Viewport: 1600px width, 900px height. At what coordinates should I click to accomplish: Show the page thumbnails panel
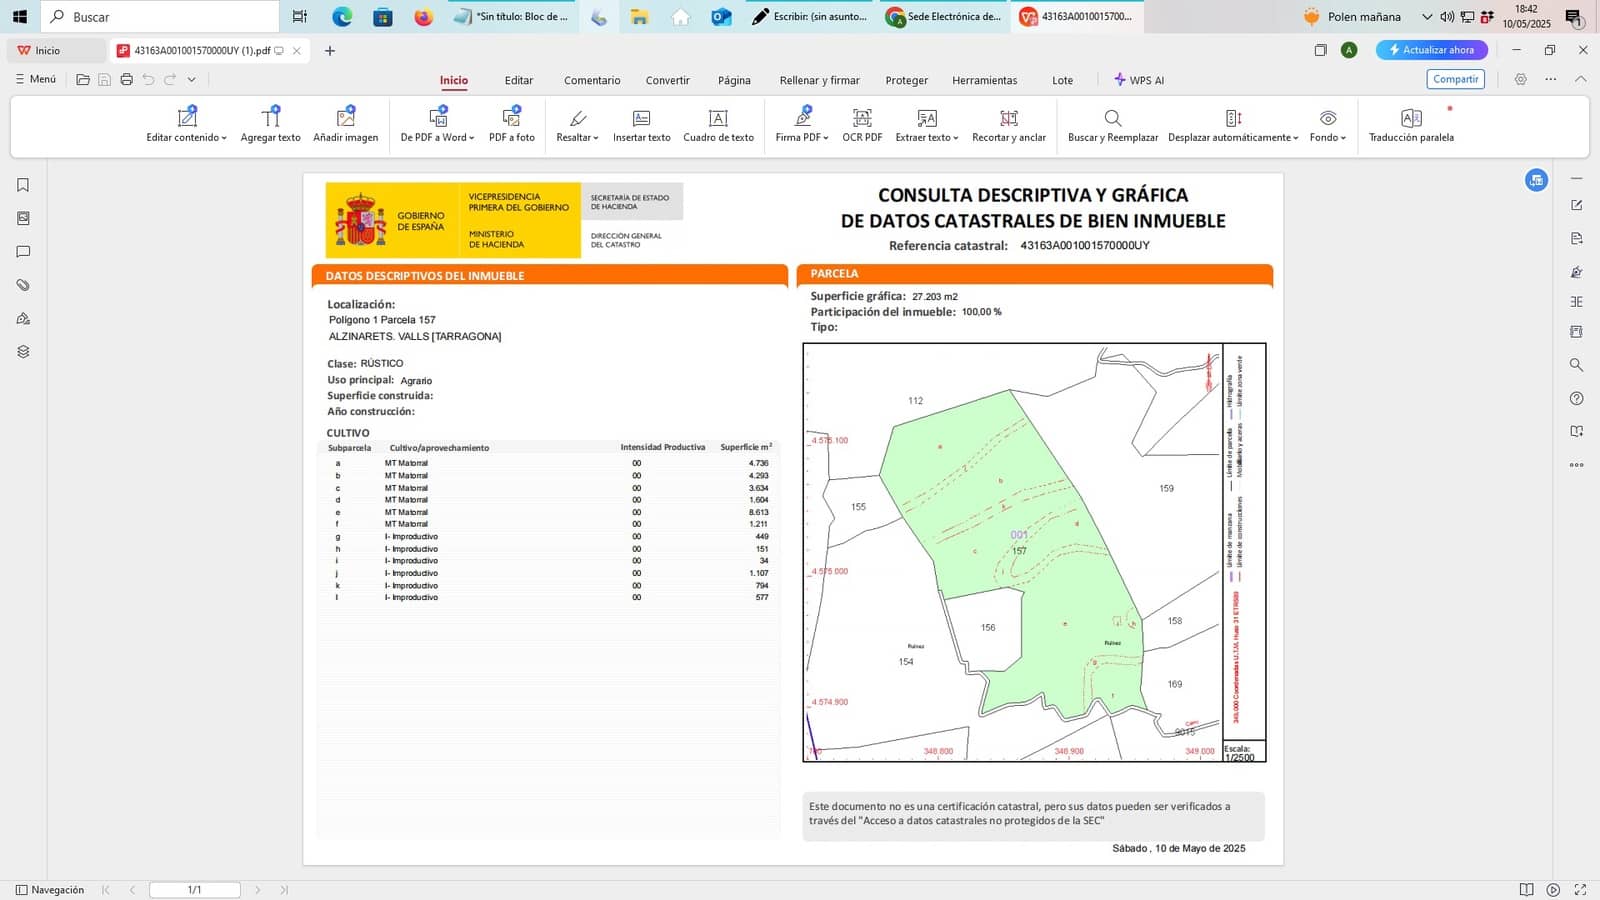click(x=23, y=218)
